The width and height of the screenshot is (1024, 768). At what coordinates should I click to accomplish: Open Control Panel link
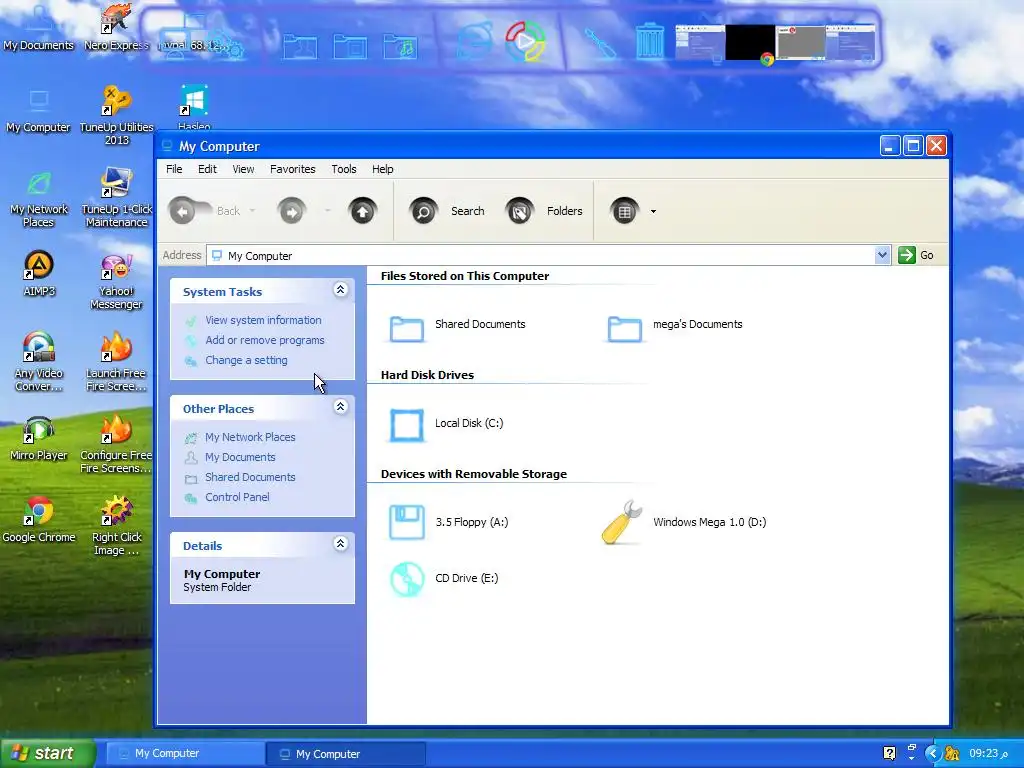(237, 497)
